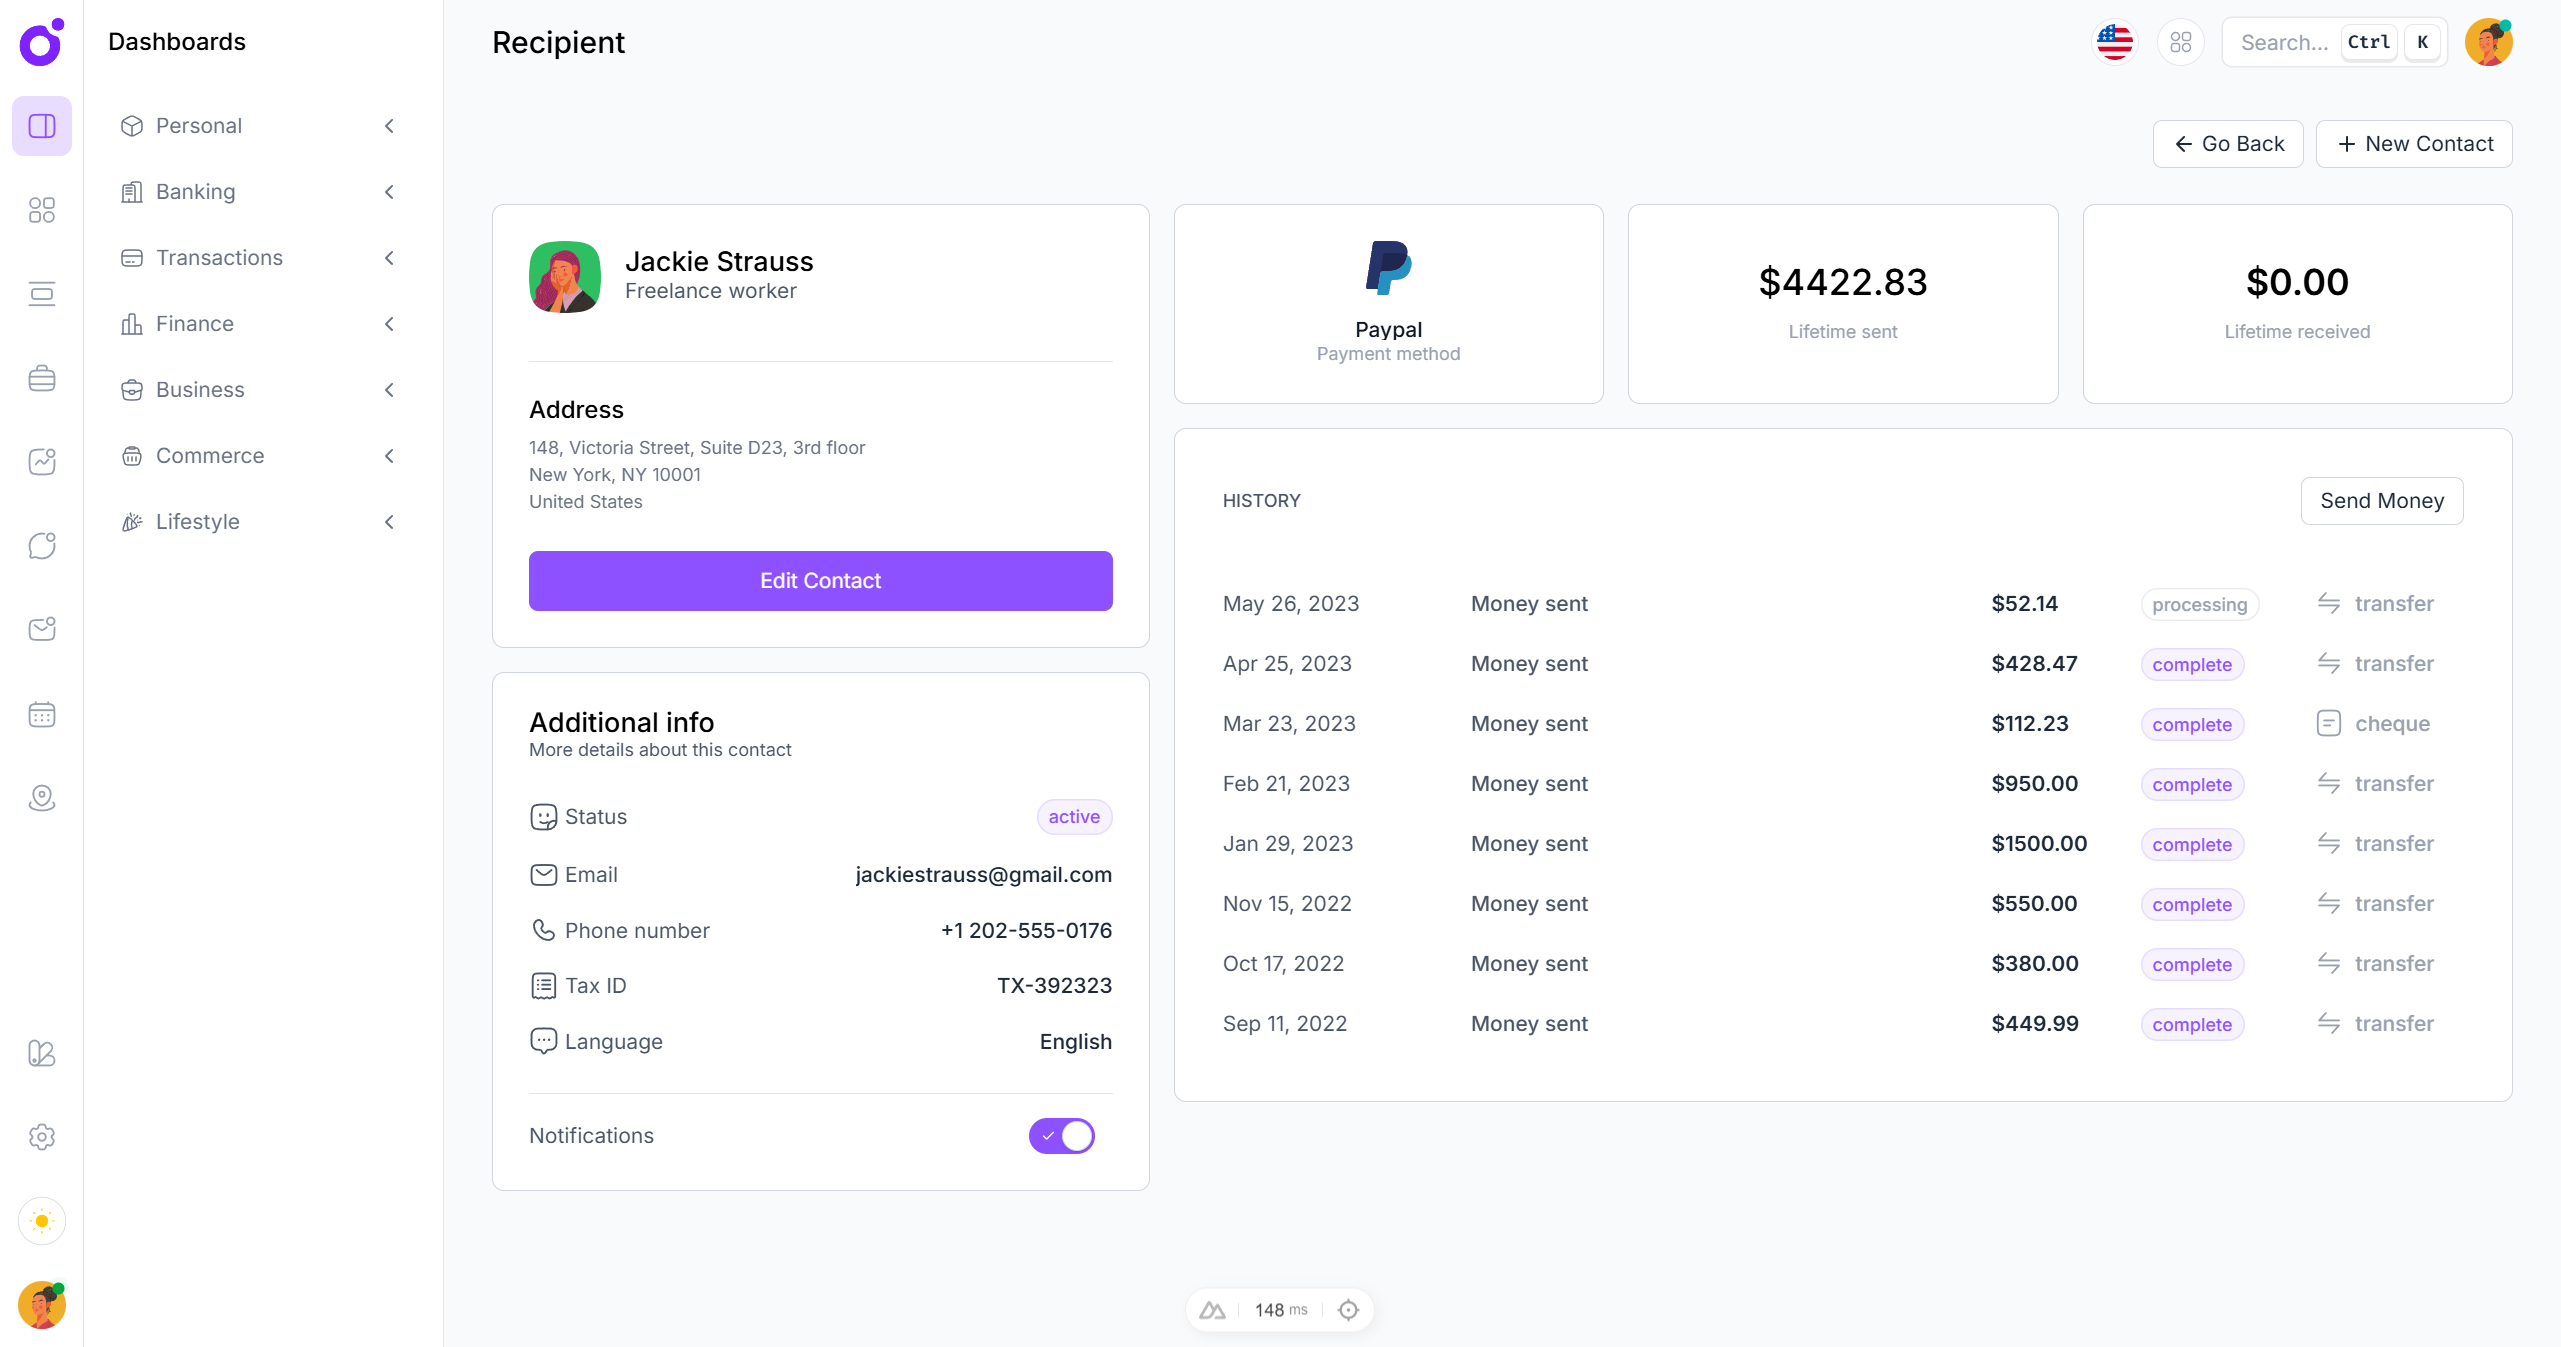Open the Commerce menu item

210,456
